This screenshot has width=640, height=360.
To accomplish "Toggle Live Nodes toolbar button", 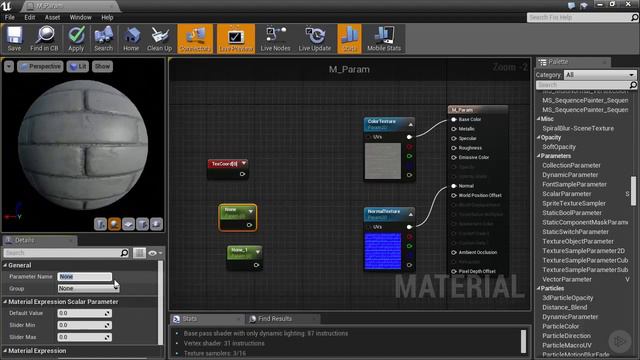I will pos(275,39).
